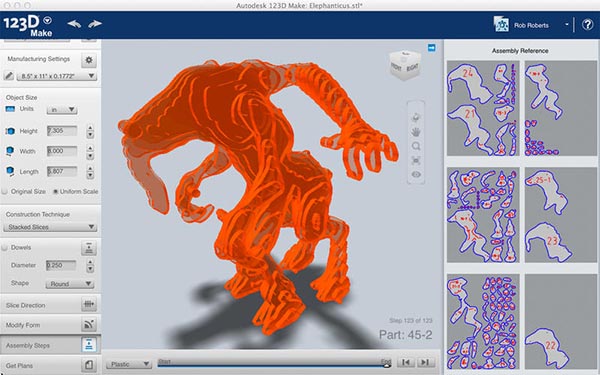This screenshot has width=600, height=375.
Task: Open the Stacked Slices construction technique dropdown
Action: coord(50,227)
